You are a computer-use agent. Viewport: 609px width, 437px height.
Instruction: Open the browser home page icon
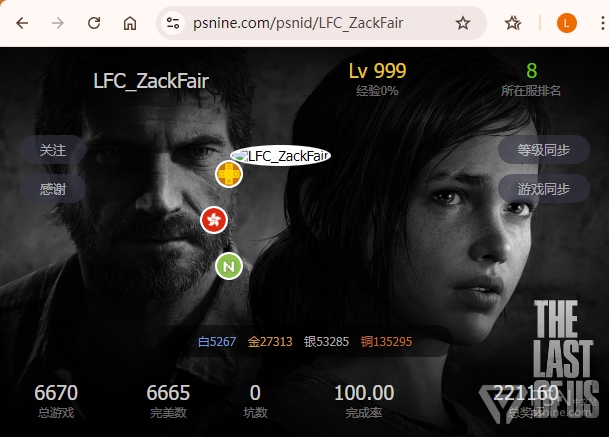(x=130, y=23)
